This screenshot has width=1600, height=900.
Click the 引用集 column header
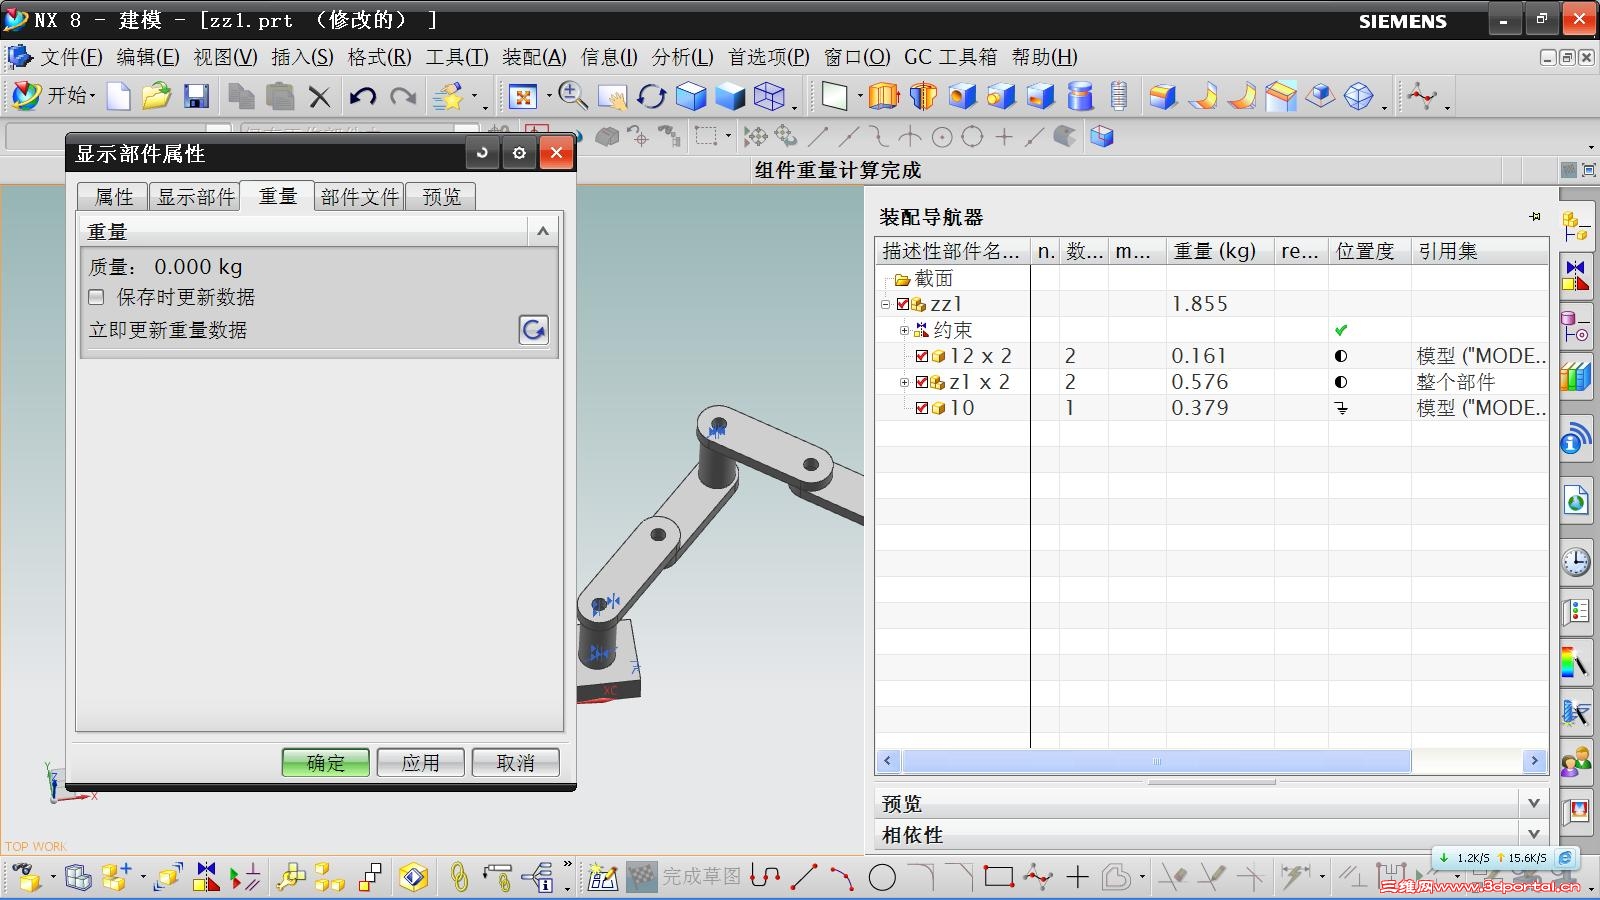coord(1479,251)
